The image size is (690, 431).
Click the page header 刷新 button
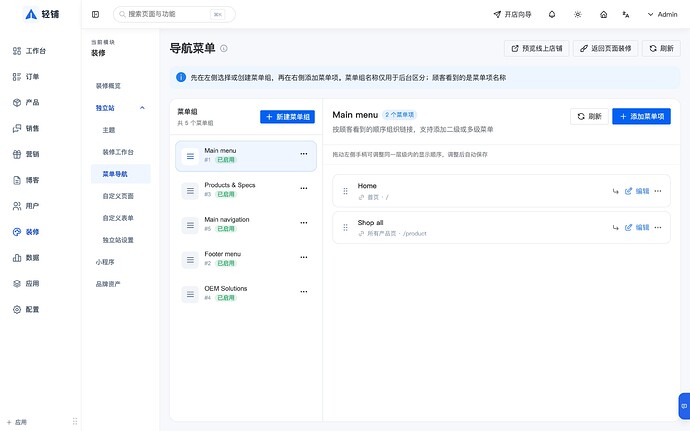pos(661,48)
